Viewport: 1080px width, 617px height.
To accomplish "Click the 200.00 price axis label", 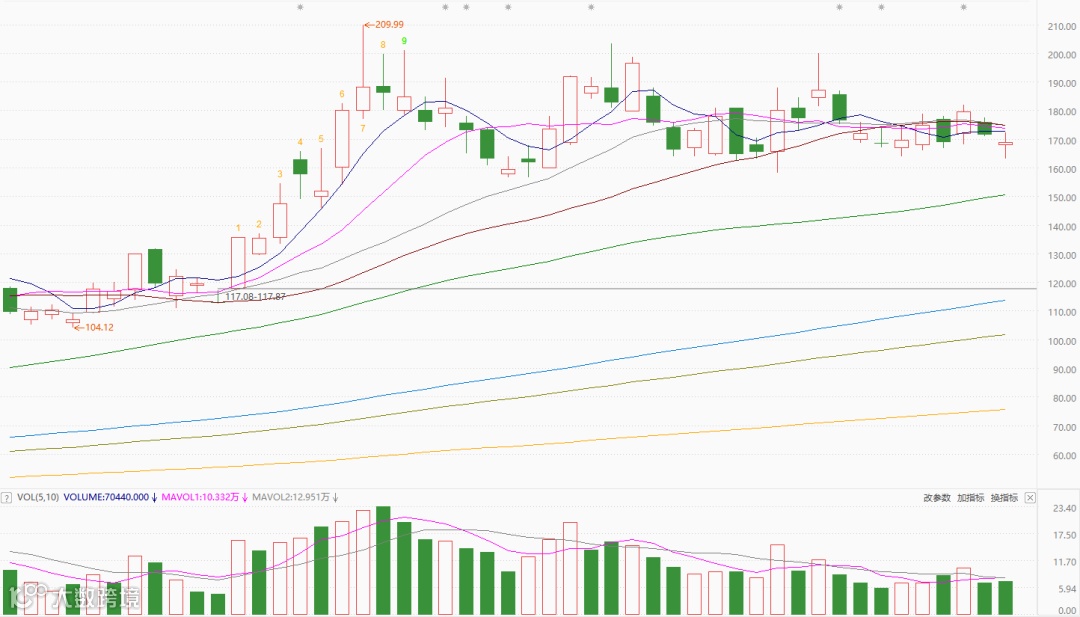I will (1061, 55).
